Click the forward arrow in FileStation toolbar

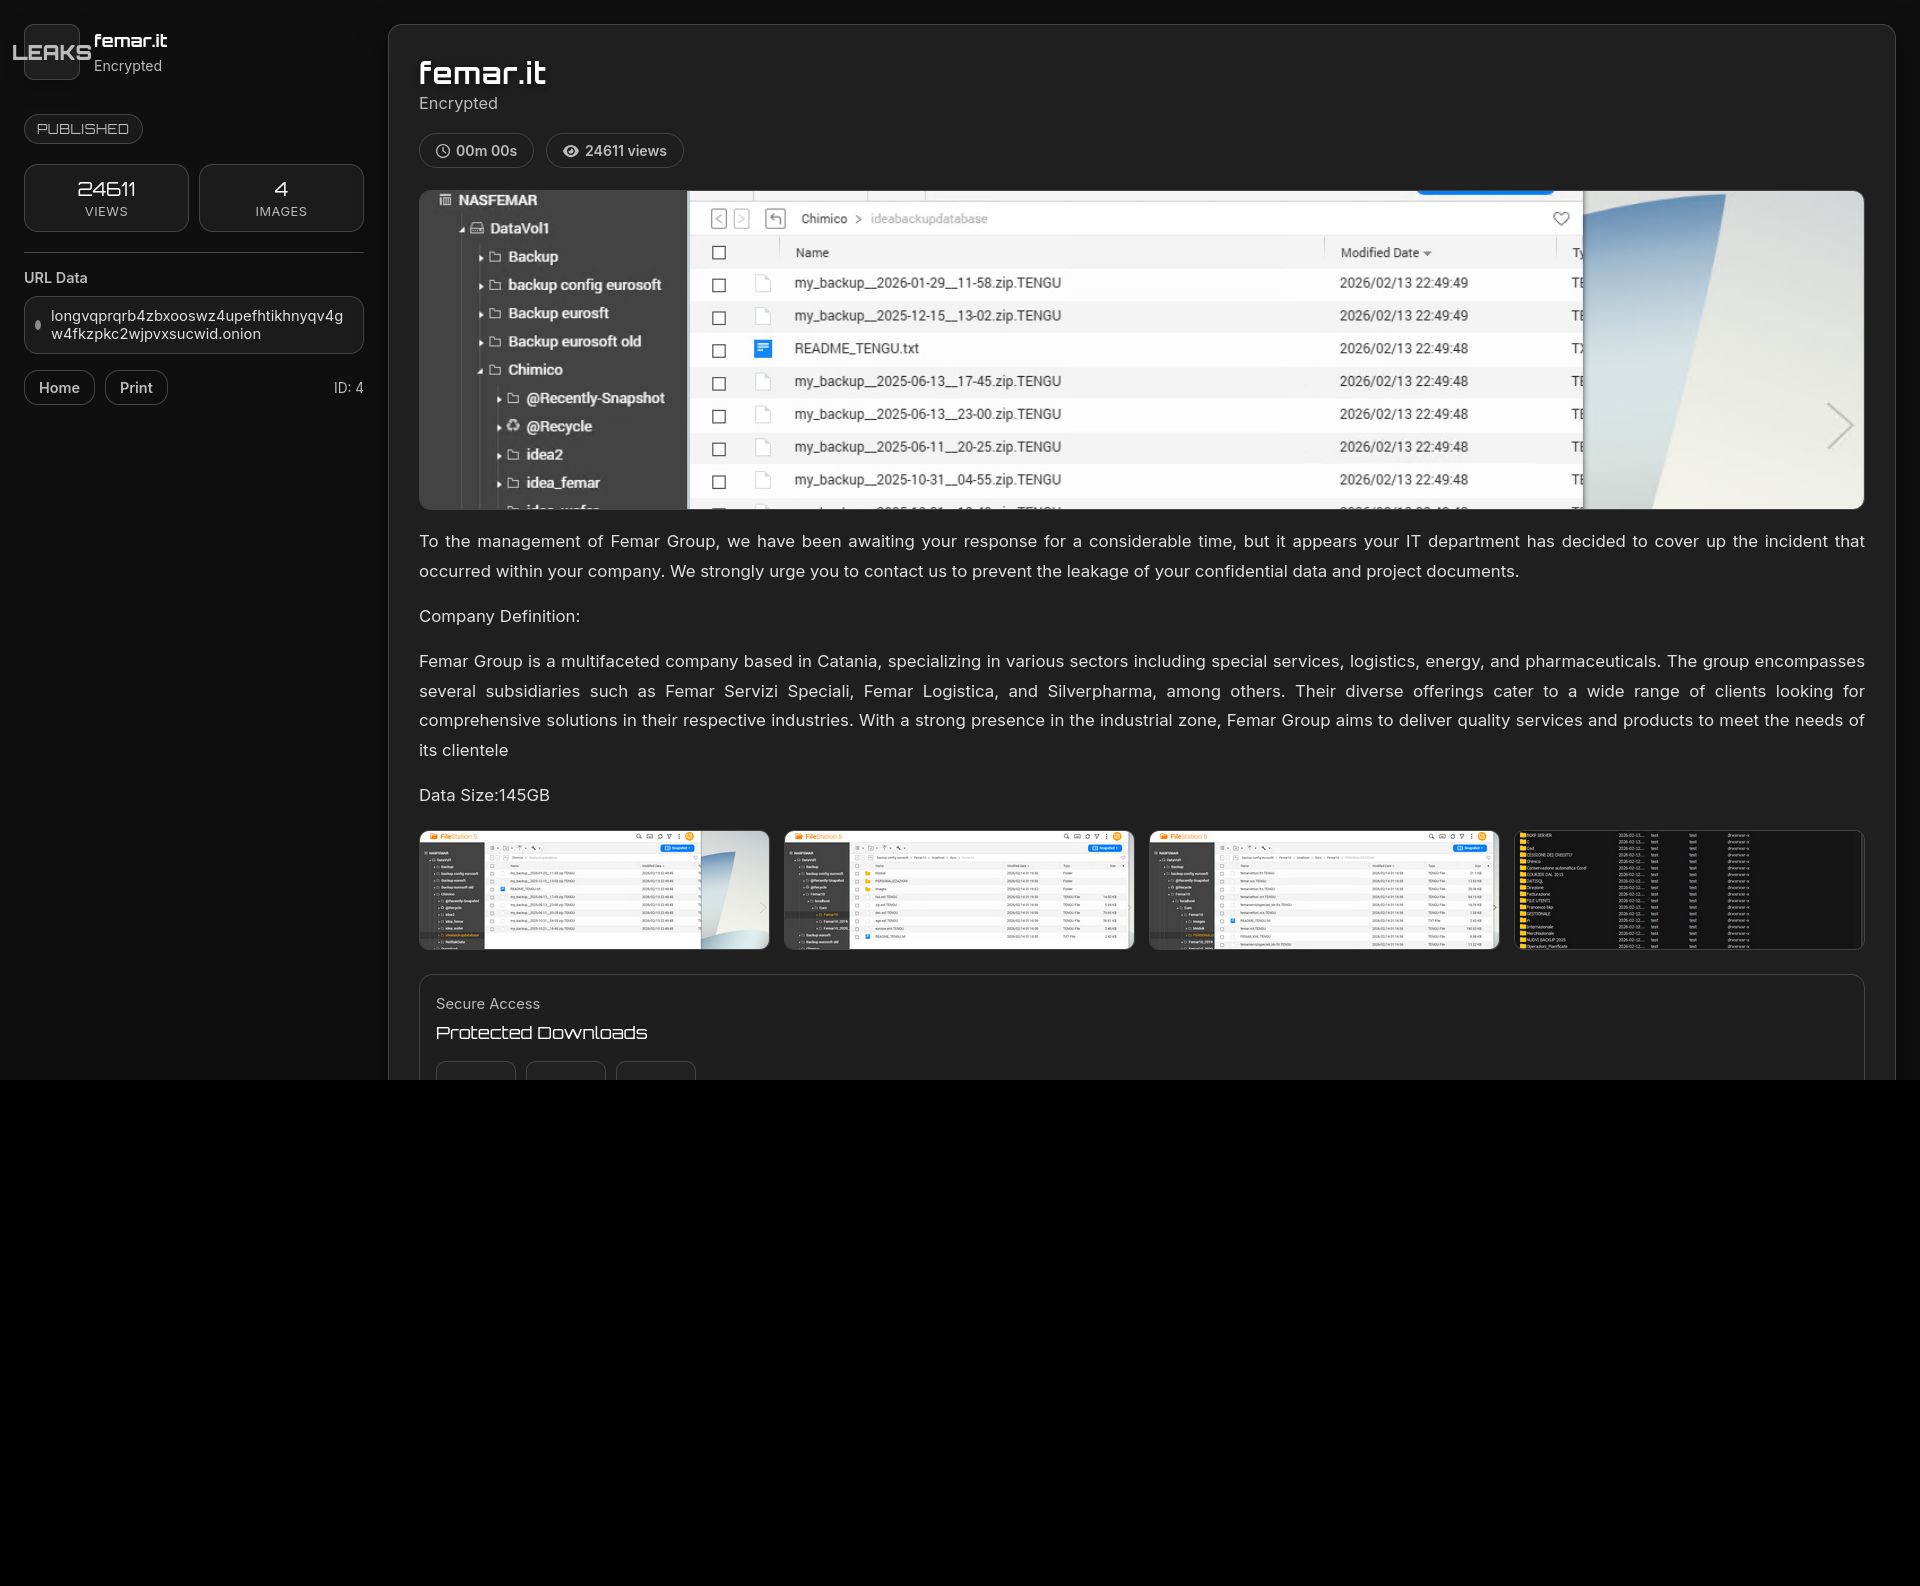coord(742,219)
